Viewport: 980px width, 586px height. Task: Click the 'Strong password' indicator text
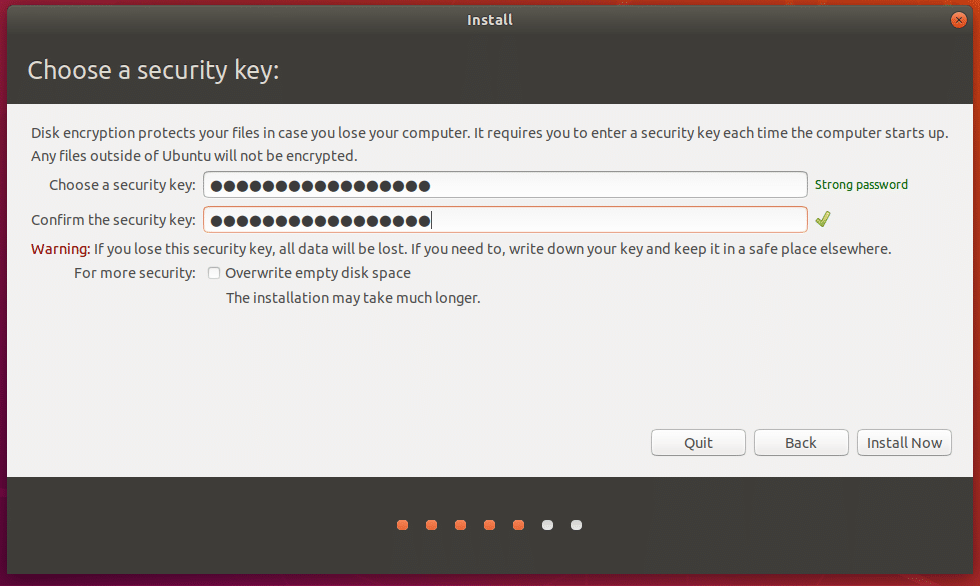pyautogui.click(x=861, y=185)
